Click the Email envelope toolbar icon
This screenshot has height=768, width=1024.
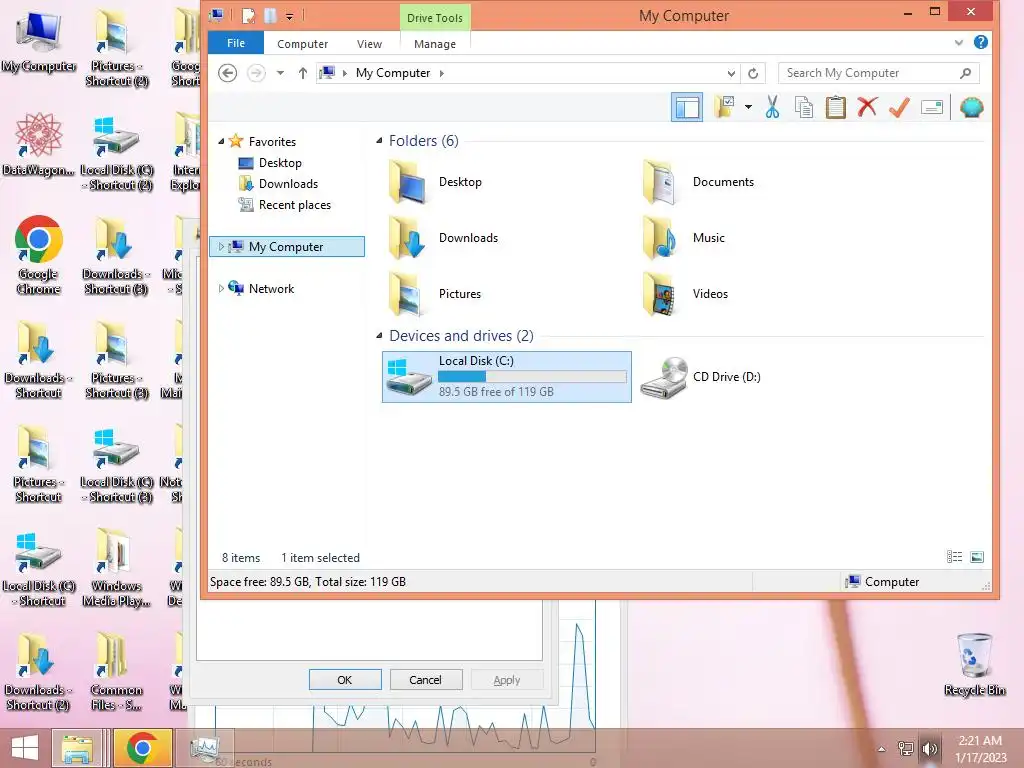point(932,107)
